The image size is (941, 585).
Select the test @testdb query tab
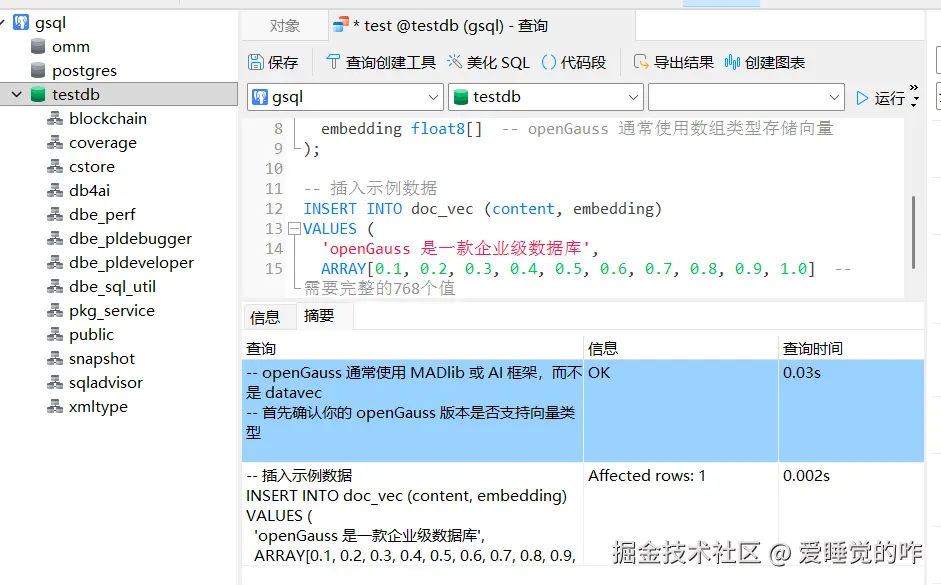(x=482, y=26)
